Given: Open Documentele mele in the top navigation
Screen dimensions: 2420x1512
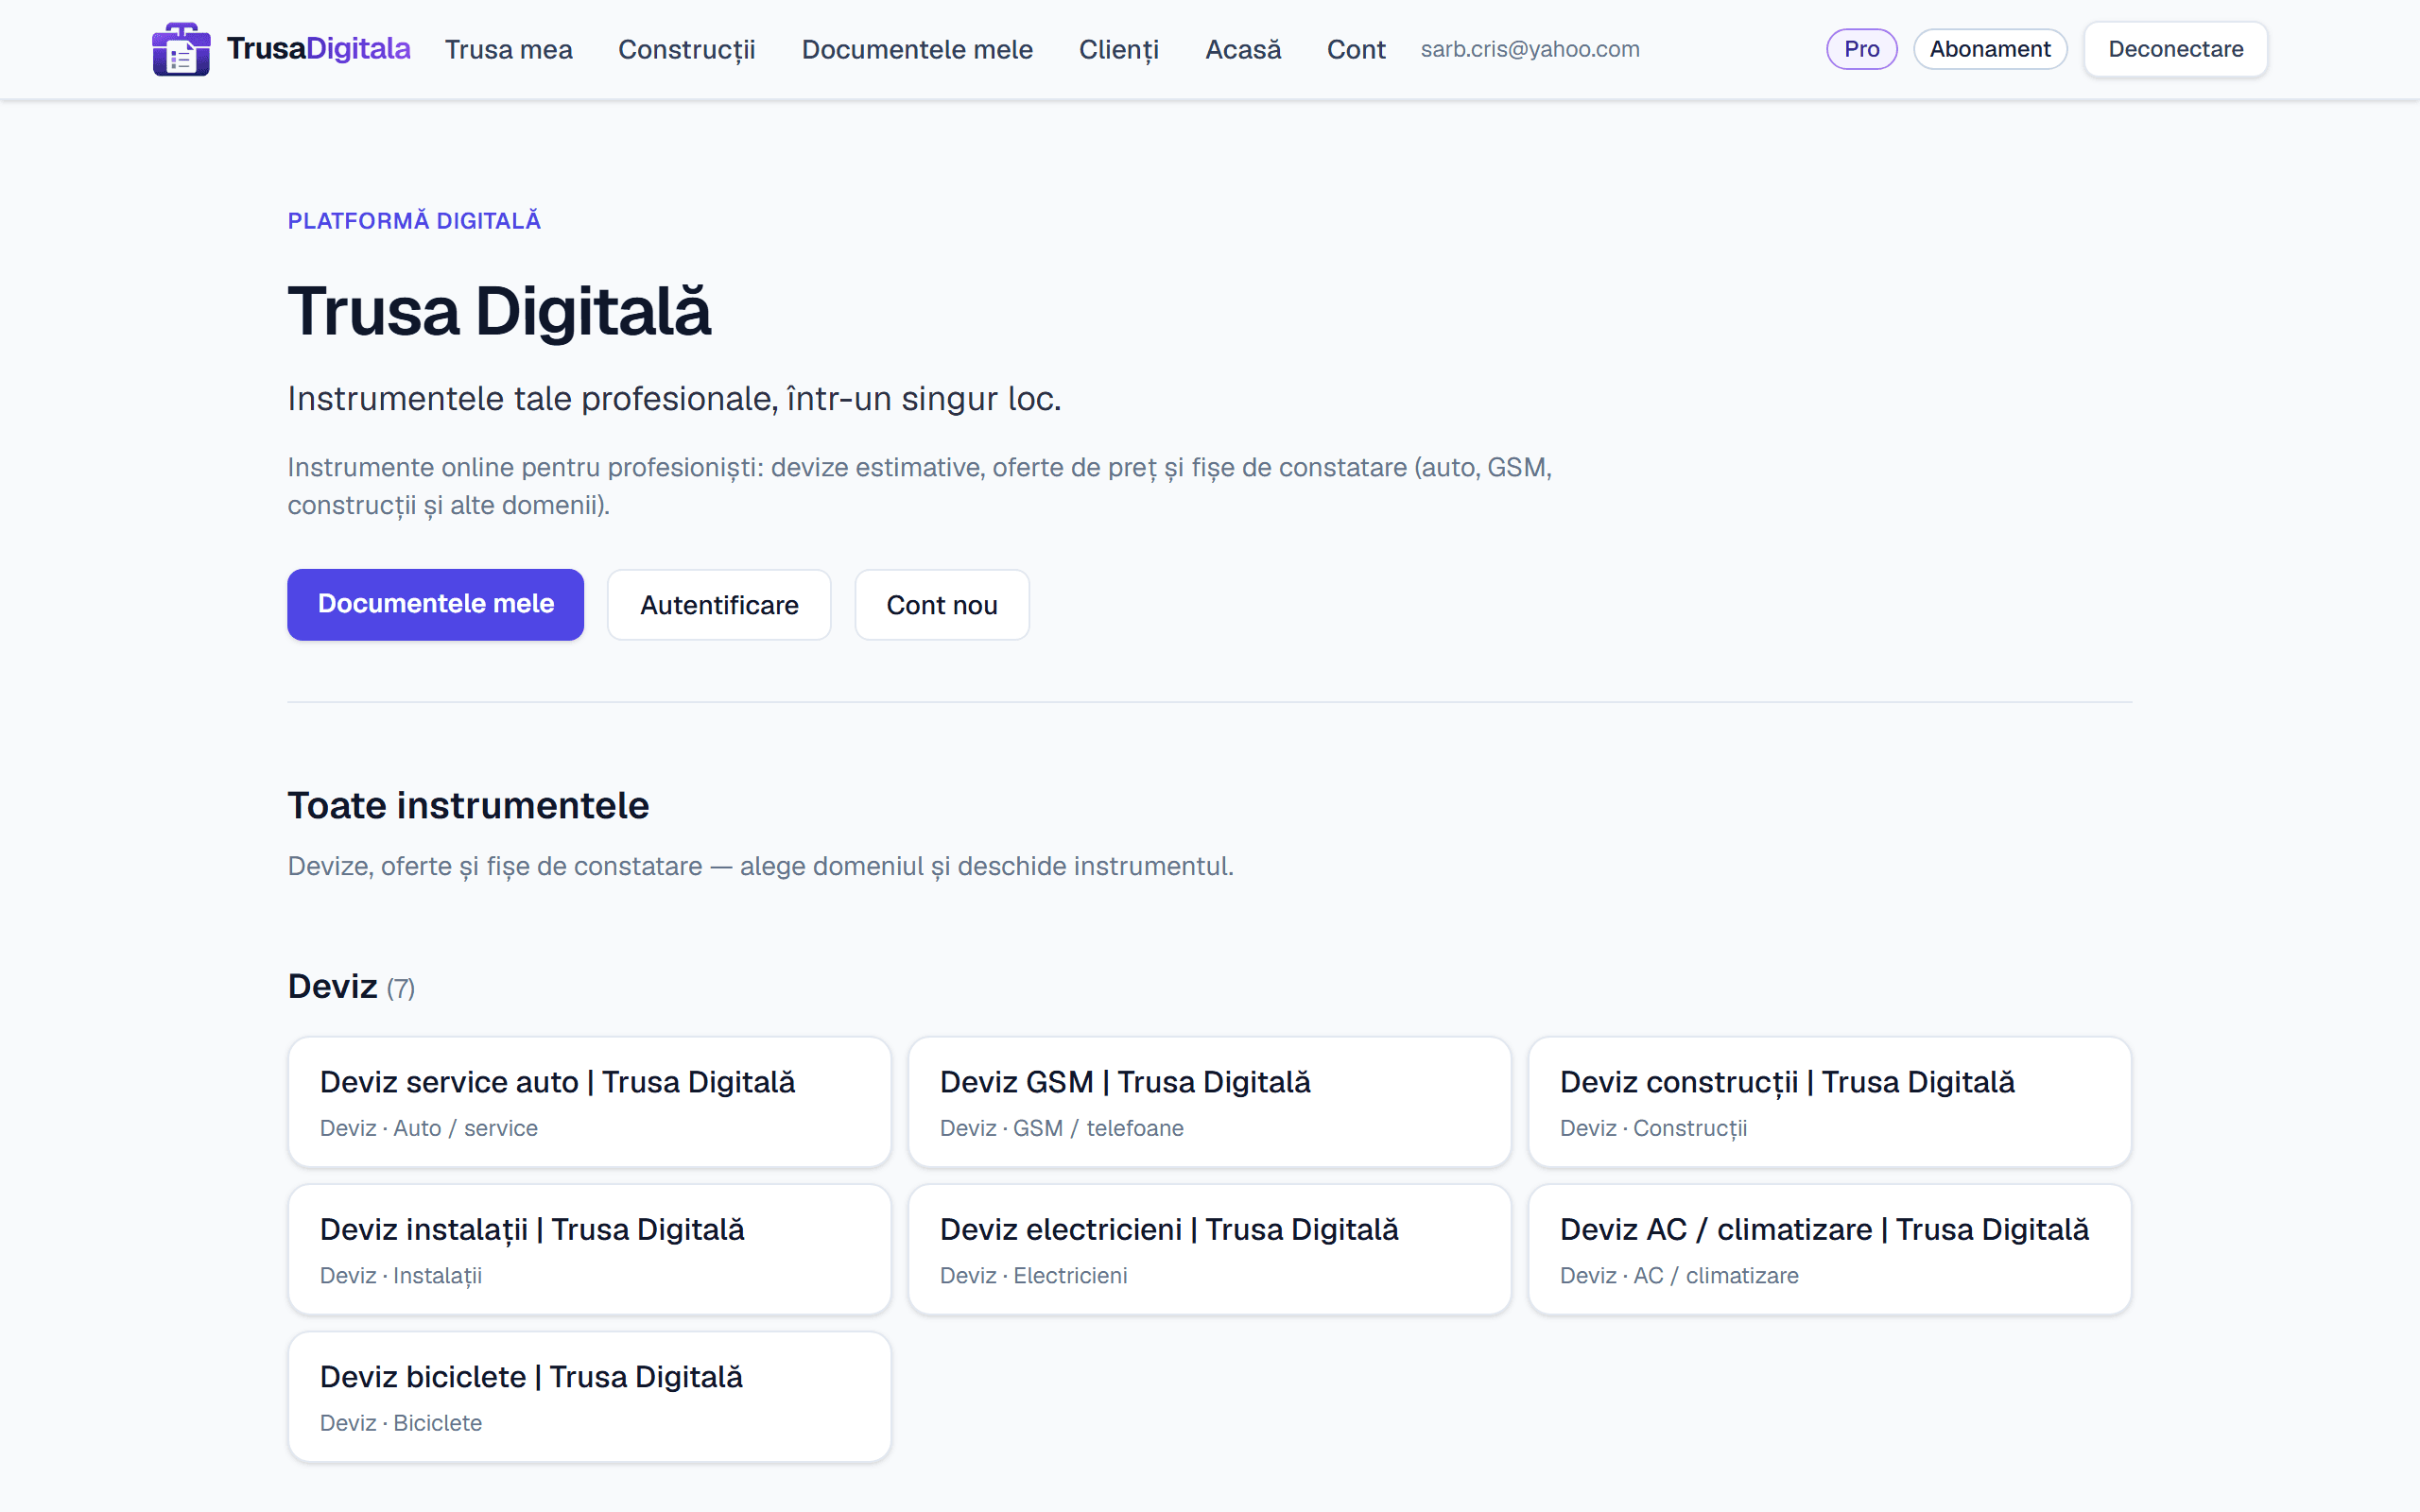Looking at the screenshot, I should [917, 49].
